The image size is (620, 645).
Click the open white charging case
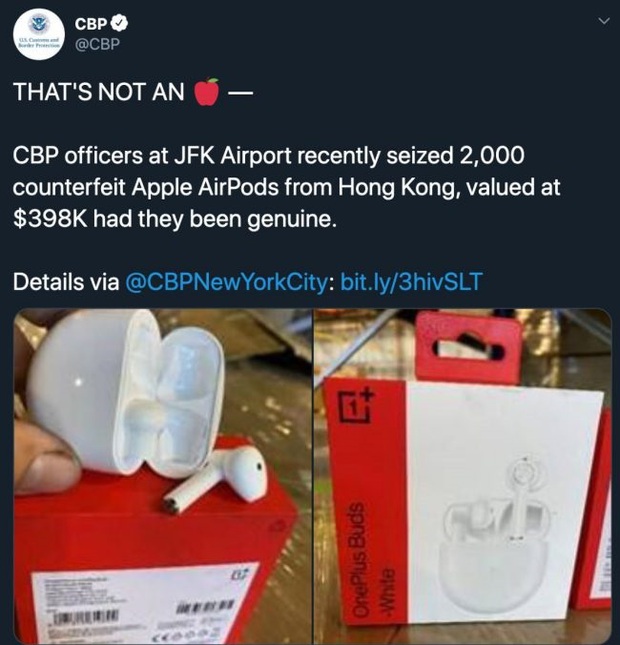click(125, 394)
